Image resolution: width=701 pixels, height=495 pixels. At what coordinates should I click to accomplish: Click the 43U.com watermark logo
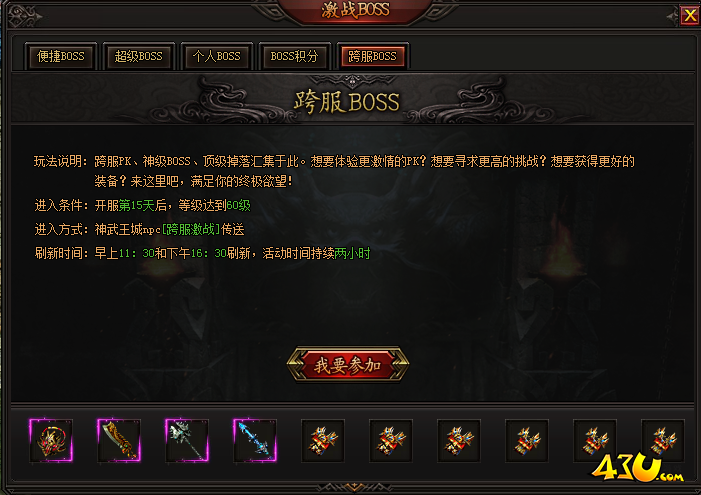click(x=637, y=469)
